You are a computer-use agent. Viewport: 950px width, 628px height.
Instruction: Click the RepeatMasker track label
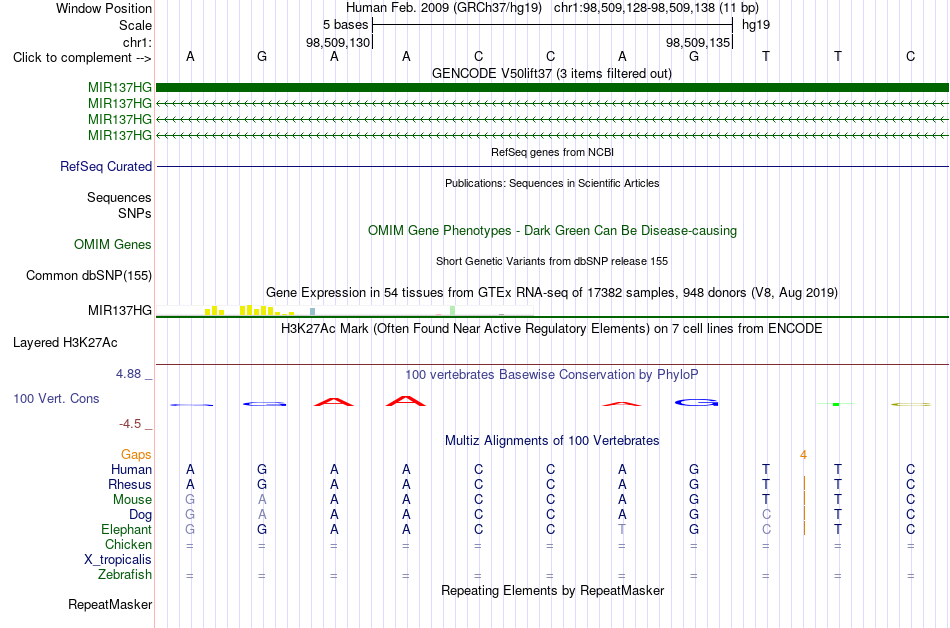[x=110, y=604]
